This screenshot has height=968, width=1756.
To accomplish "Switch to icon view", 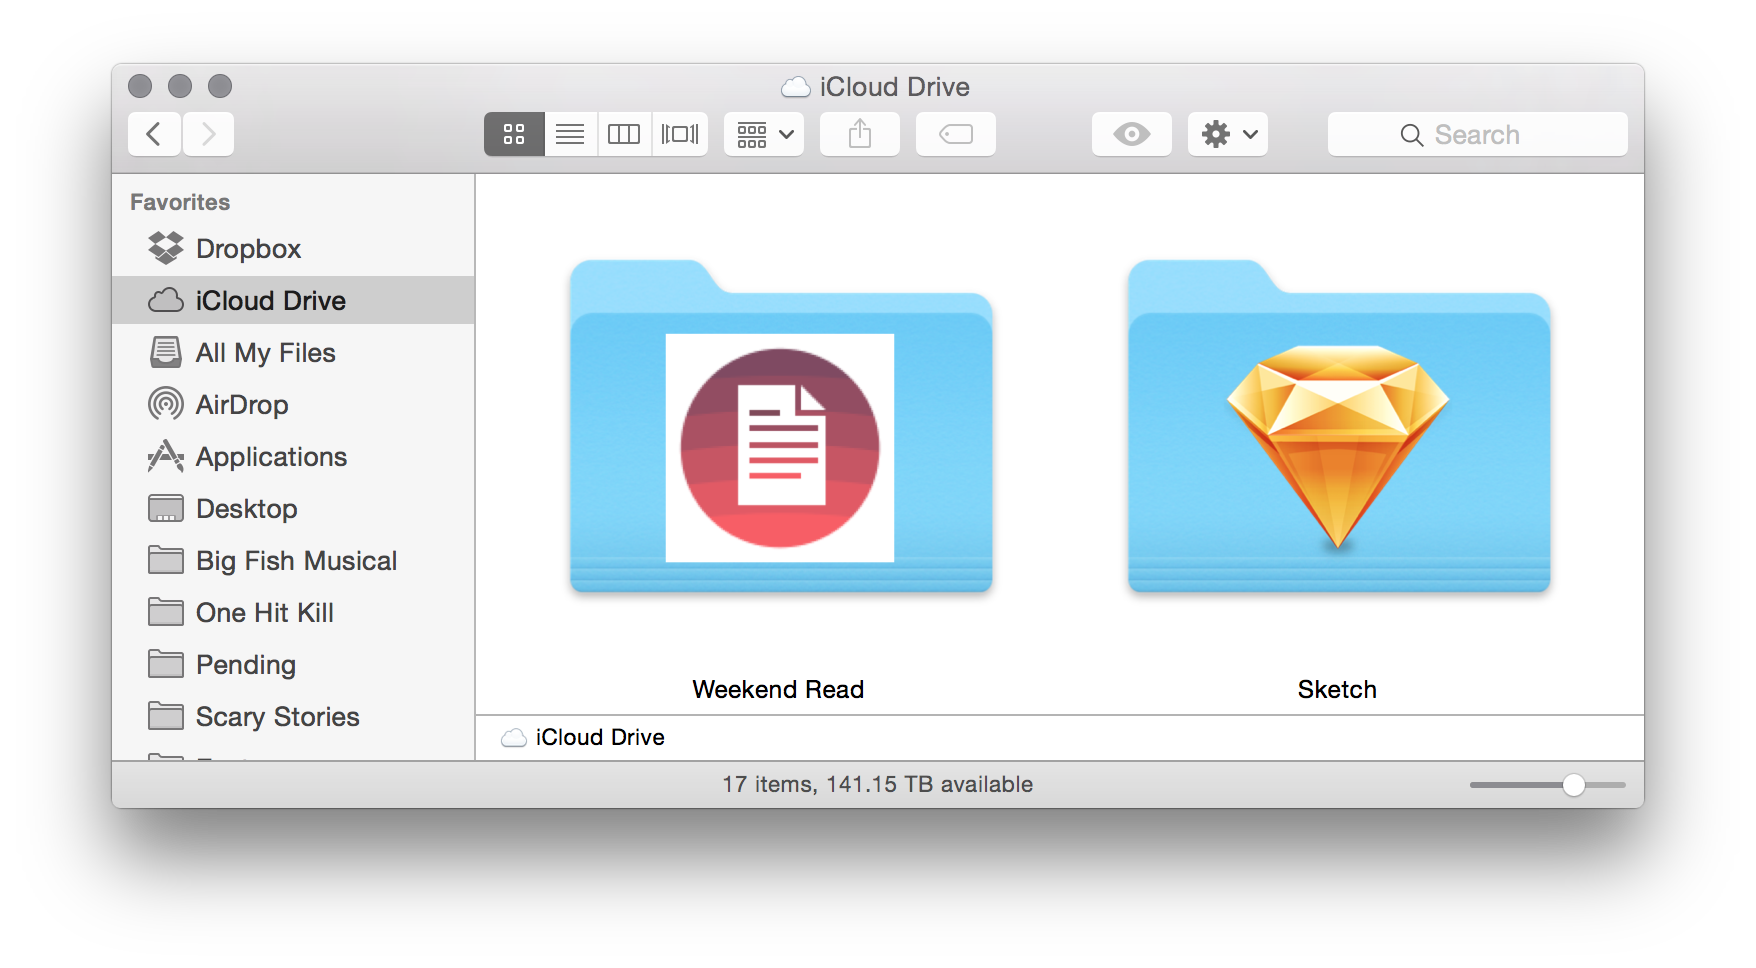I will click(x=514, y=134).
